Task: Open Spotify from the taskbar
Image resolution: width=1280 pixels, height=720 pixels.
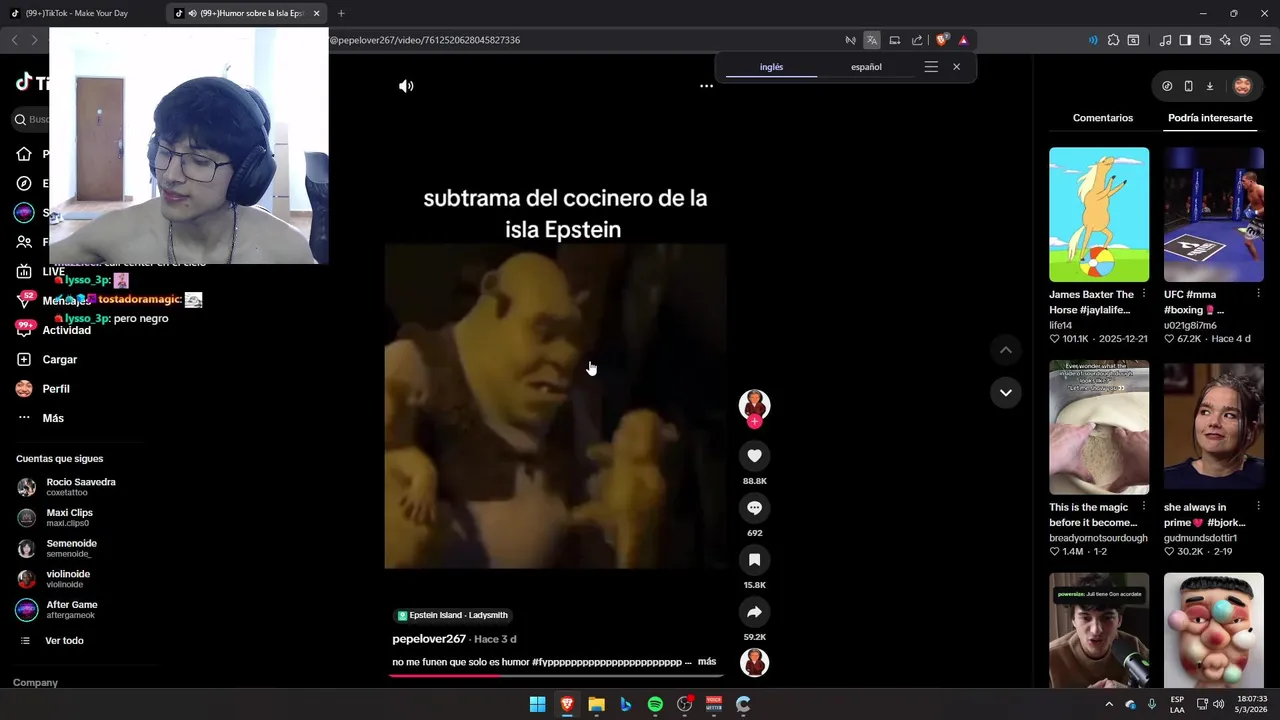Action: [x=655, y=704]
